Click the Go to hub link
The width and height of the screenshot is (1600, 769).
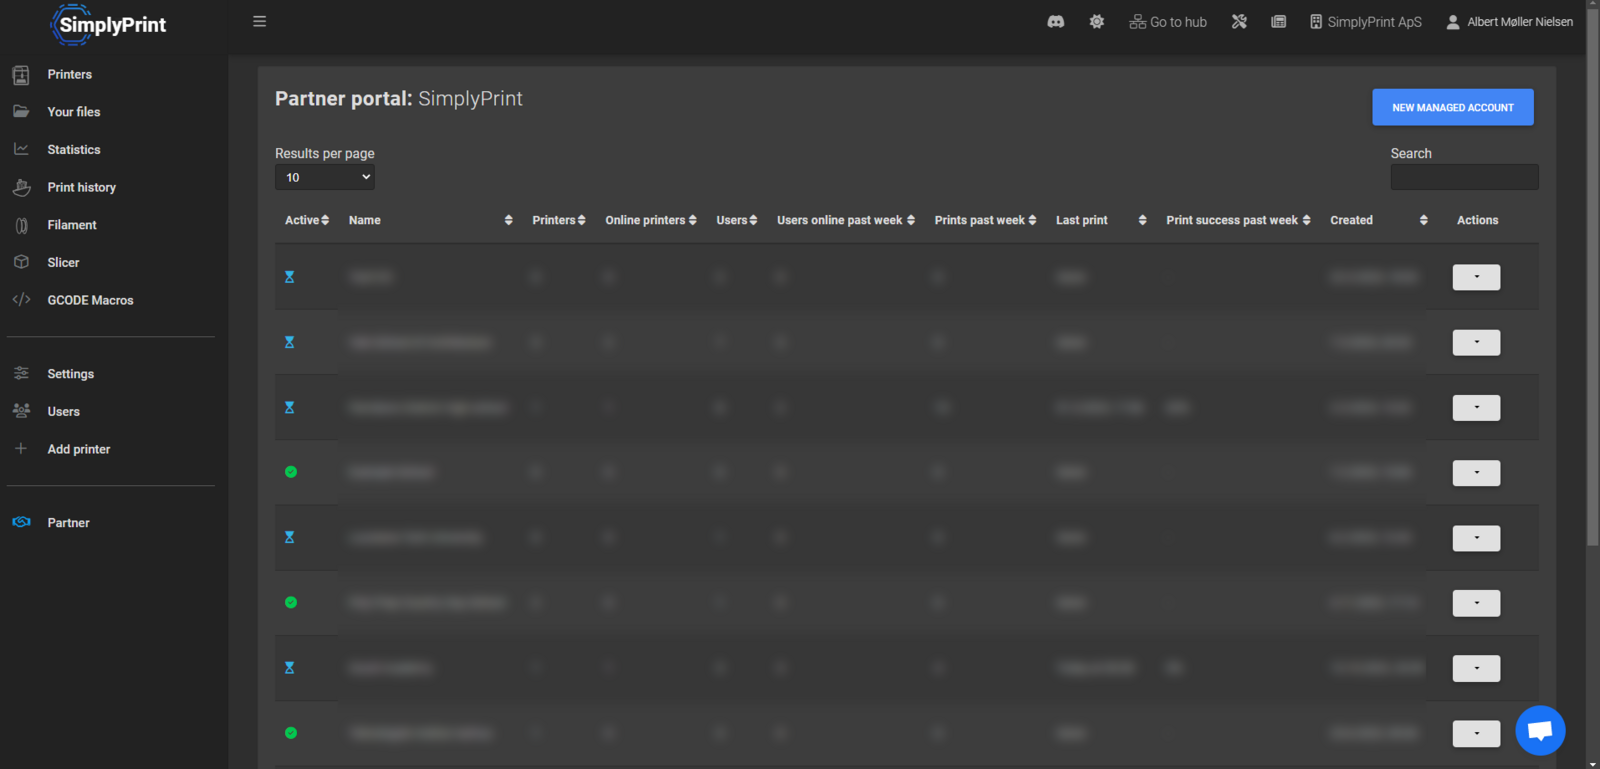(1168, 22)
